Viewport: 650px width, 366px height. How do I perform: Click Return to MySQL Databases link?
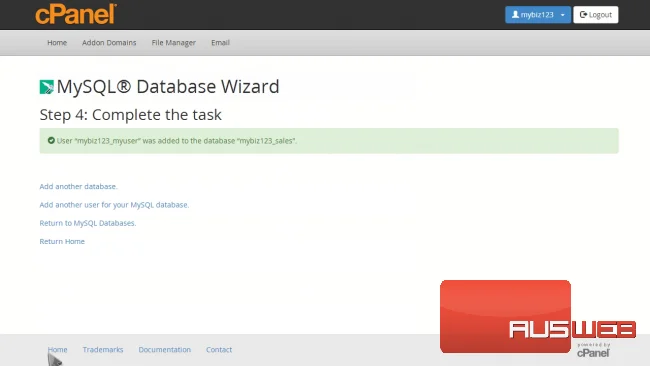[87, 223]
